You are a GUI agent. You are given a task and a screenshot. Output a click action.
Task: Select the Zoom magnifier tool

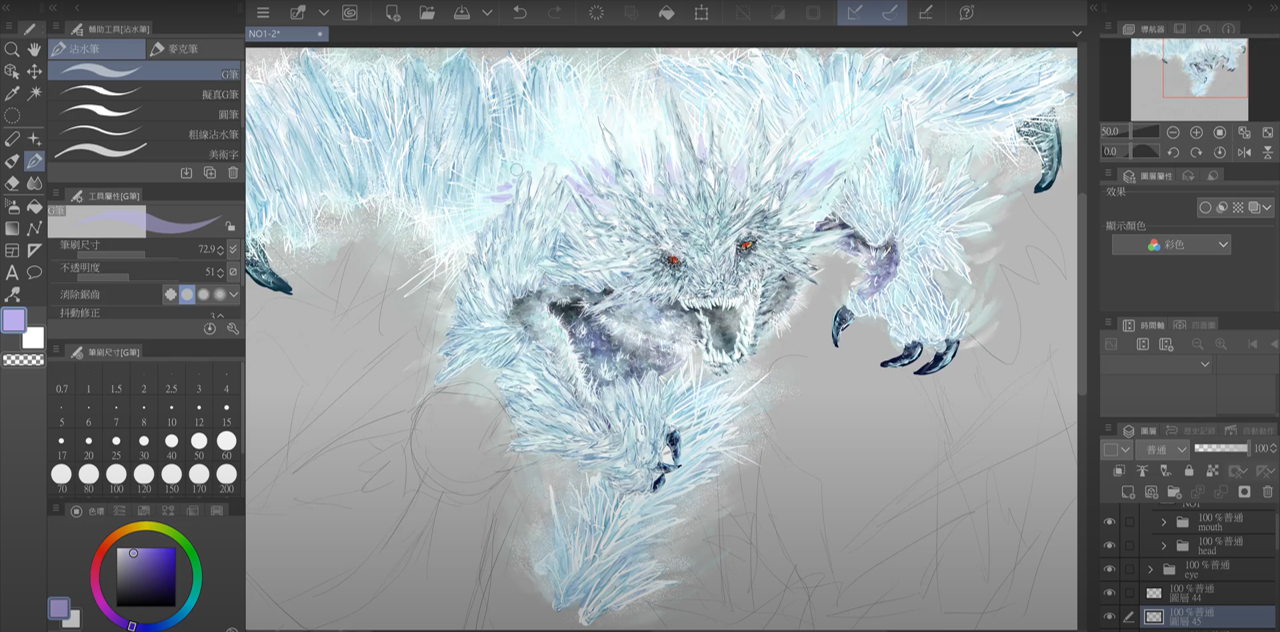point(12,49)
